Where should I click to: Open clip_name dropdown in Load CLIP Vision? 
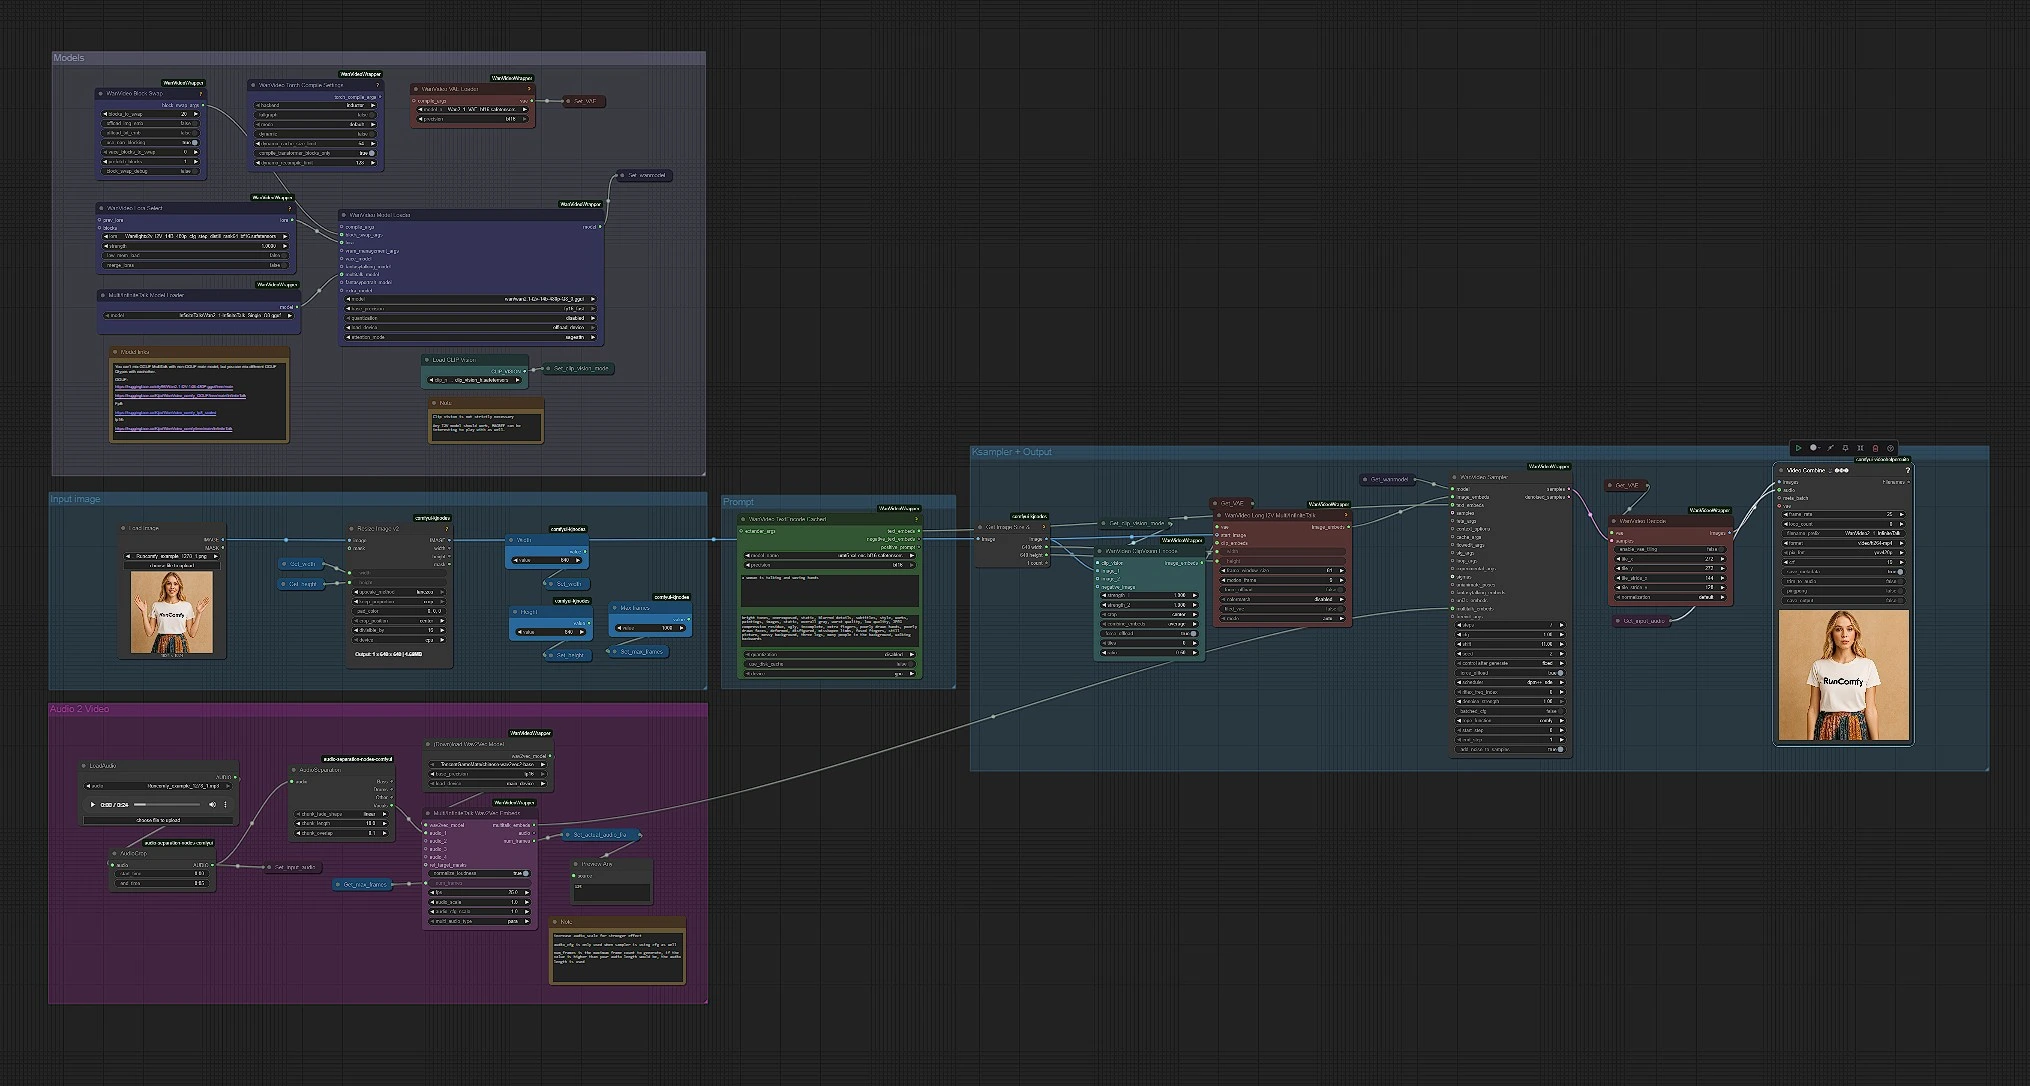pyautogui.click(x=475, y=380)
